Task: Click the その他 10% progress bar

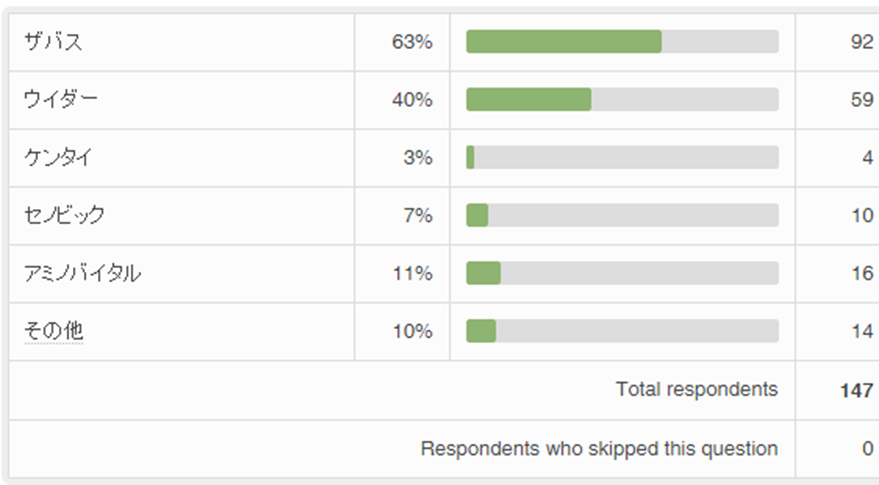Action: click(x=622, y=331)
